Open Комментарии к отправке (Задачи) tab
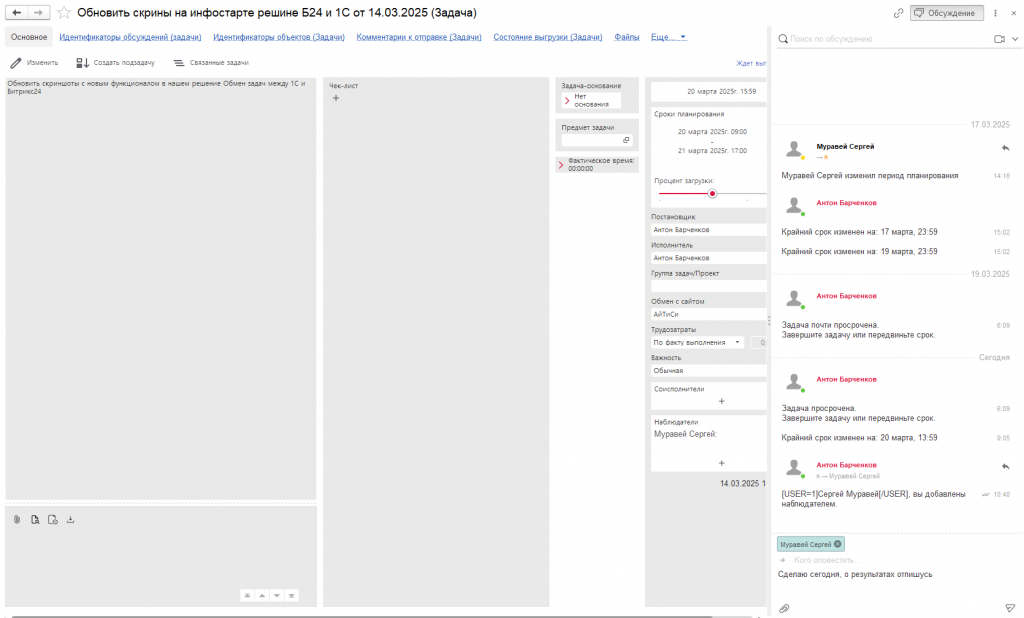The width and height of the screenshot is (1024, 618). point(419,37)
